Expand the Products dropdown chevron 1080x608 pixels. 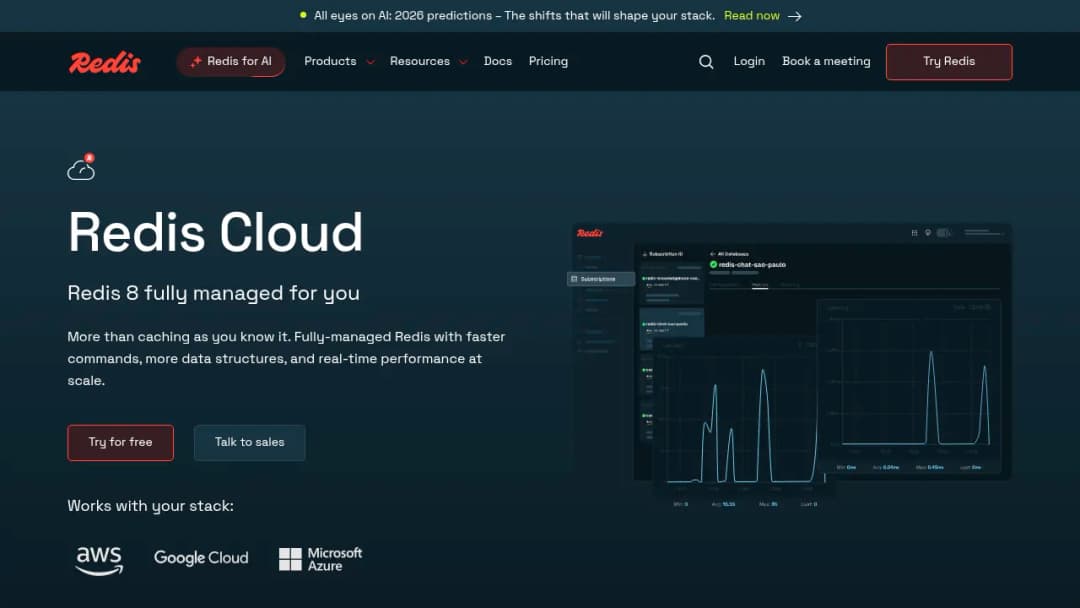click(371, 62)
